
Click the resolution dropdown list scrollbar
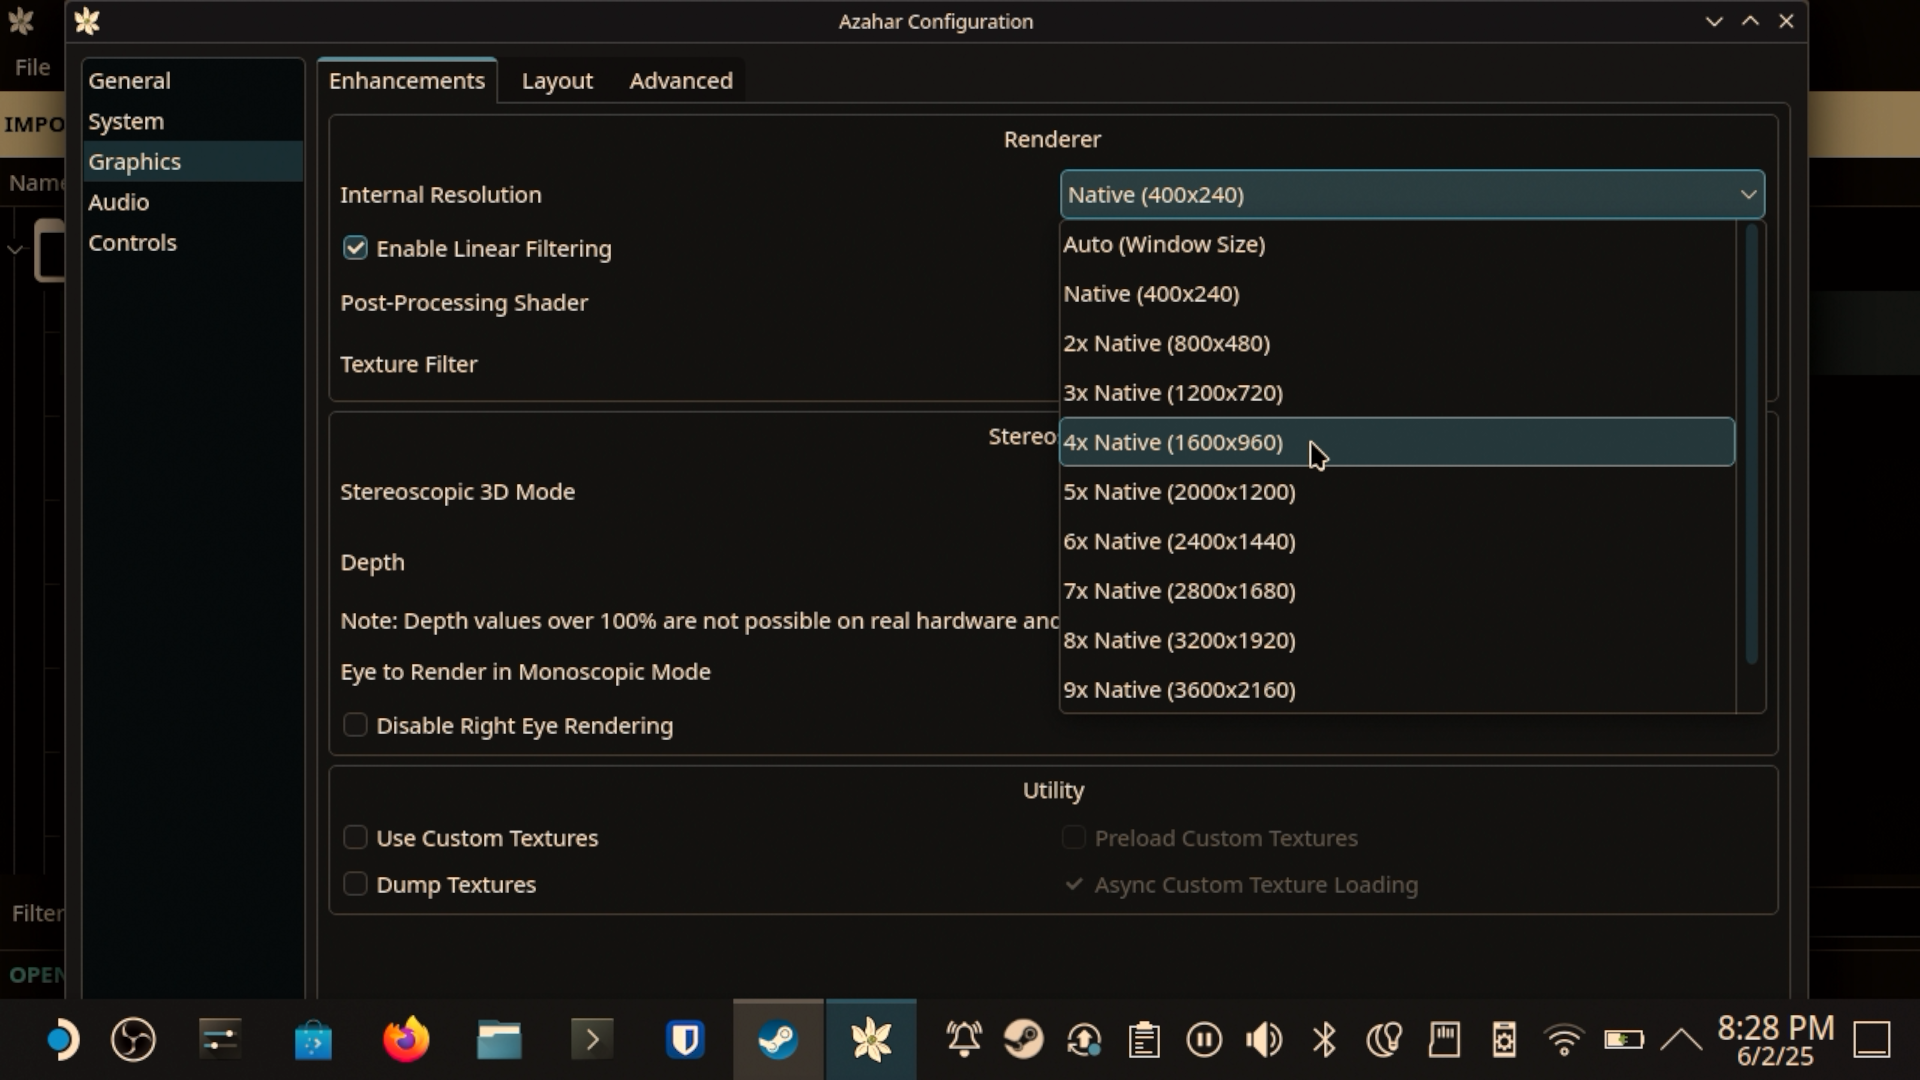(1751, 444)
